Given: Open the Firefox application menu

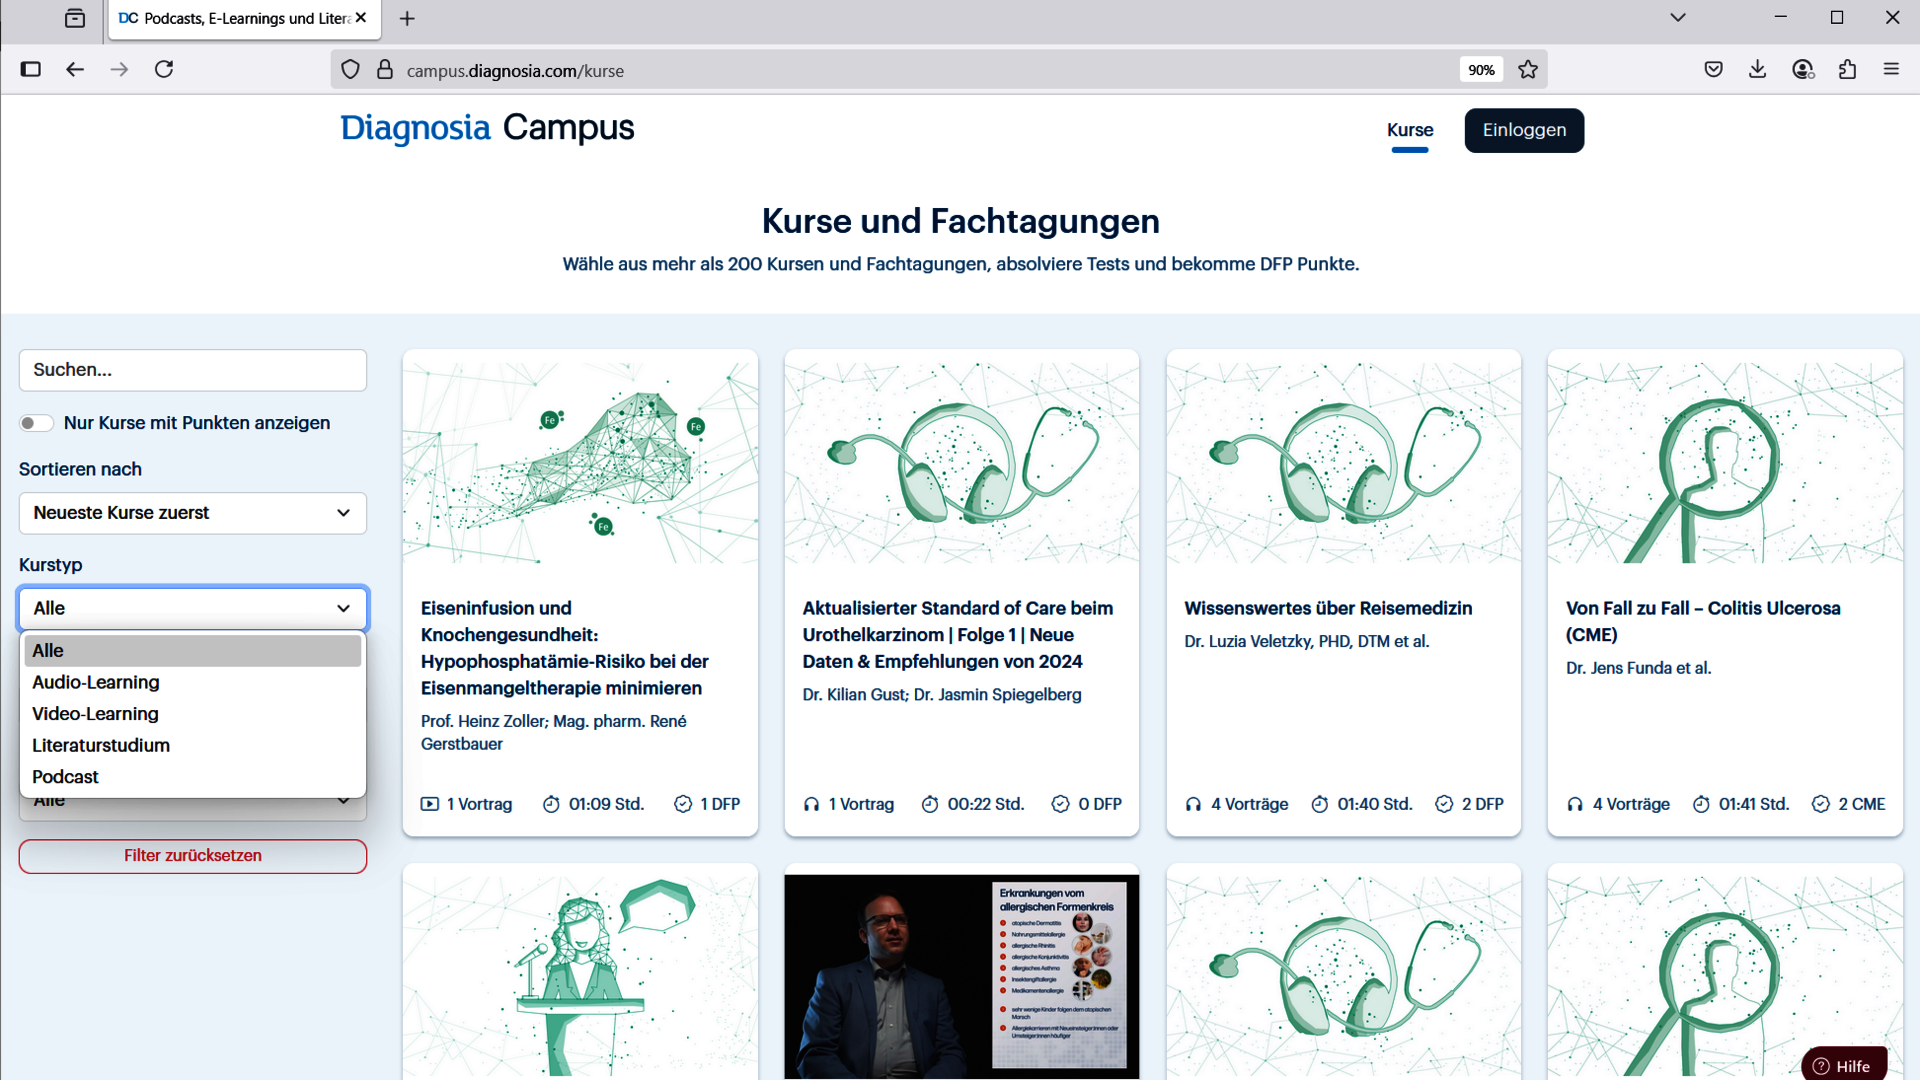Looking at the screenshot, I should tap(1891, 69).
